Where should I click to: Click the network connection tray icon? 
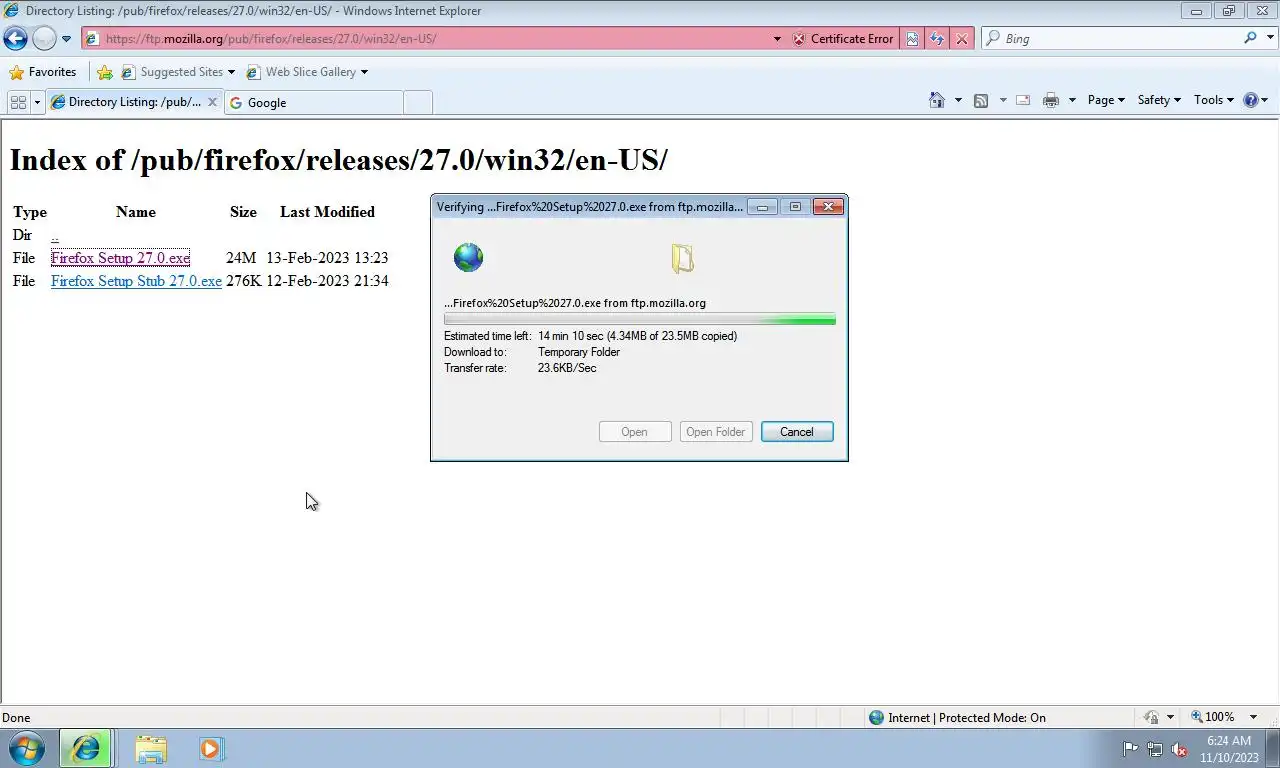[x=1155, y=749]
